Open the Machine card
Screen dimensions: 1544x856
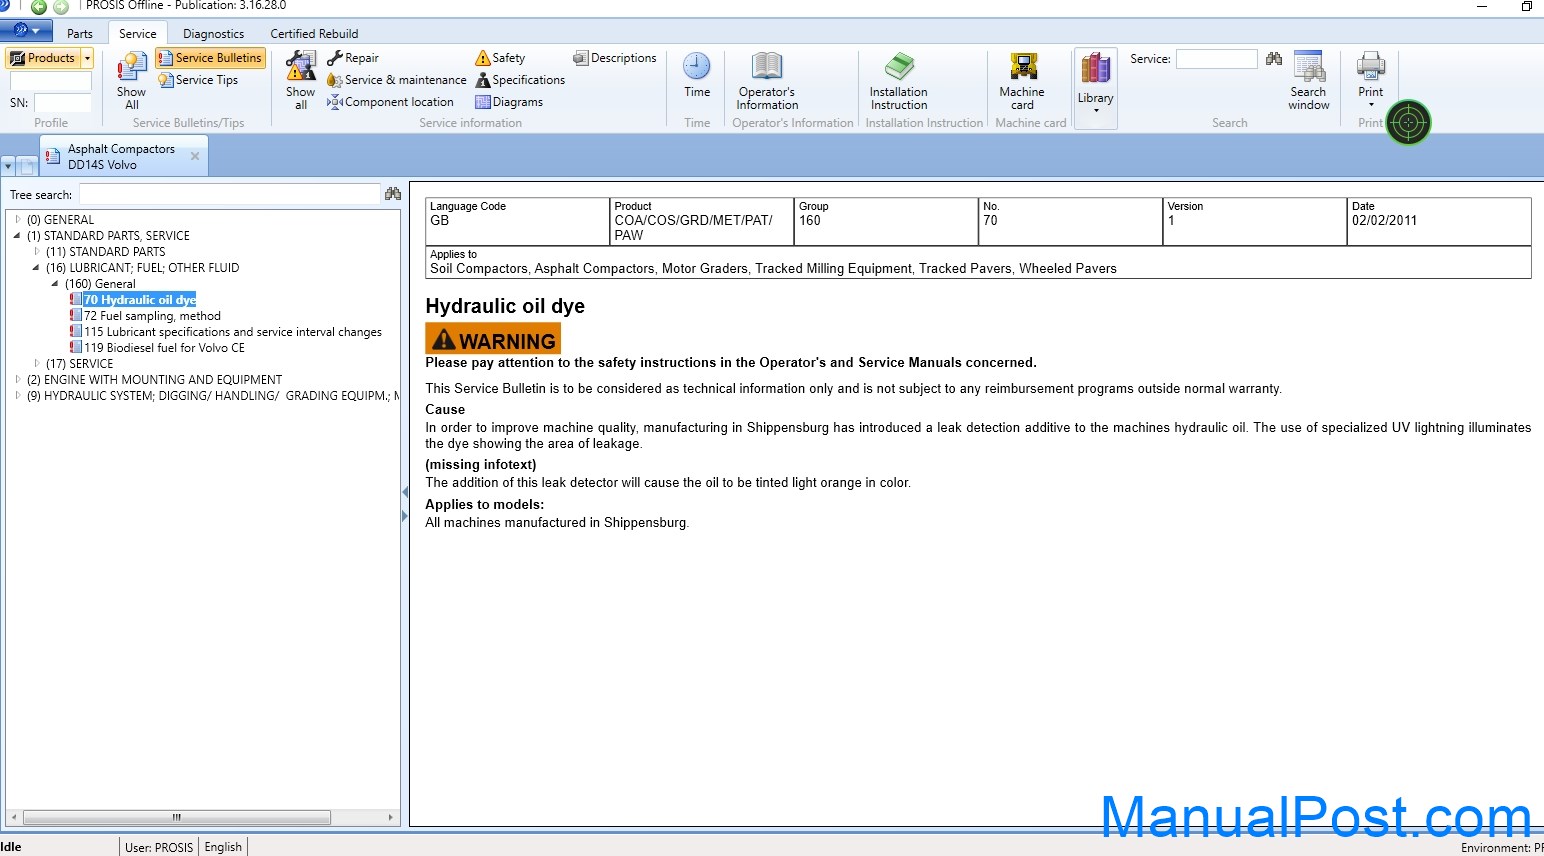pos(1022,80)
